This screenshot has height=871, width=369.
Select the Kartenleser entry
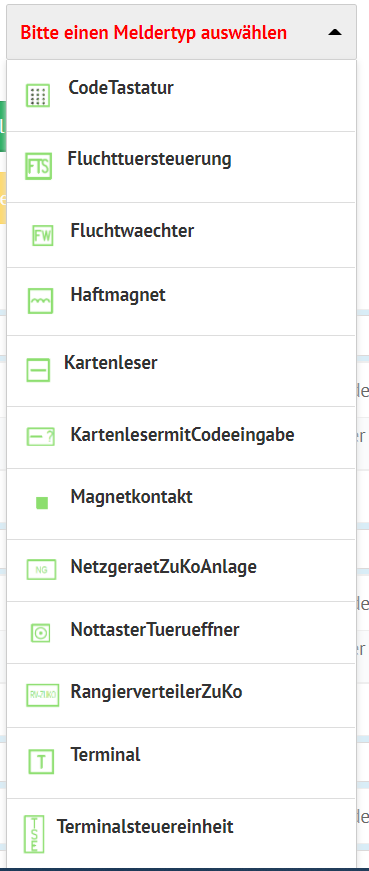(181, 371)
